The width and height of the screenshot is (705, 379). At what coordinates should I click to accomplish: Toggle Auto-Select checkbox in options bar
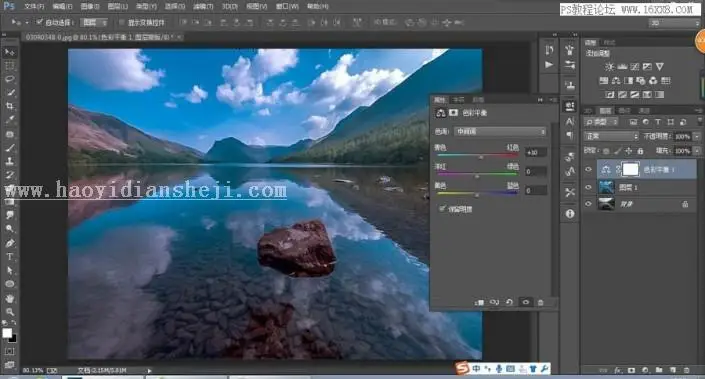click(x=40, y=22)
